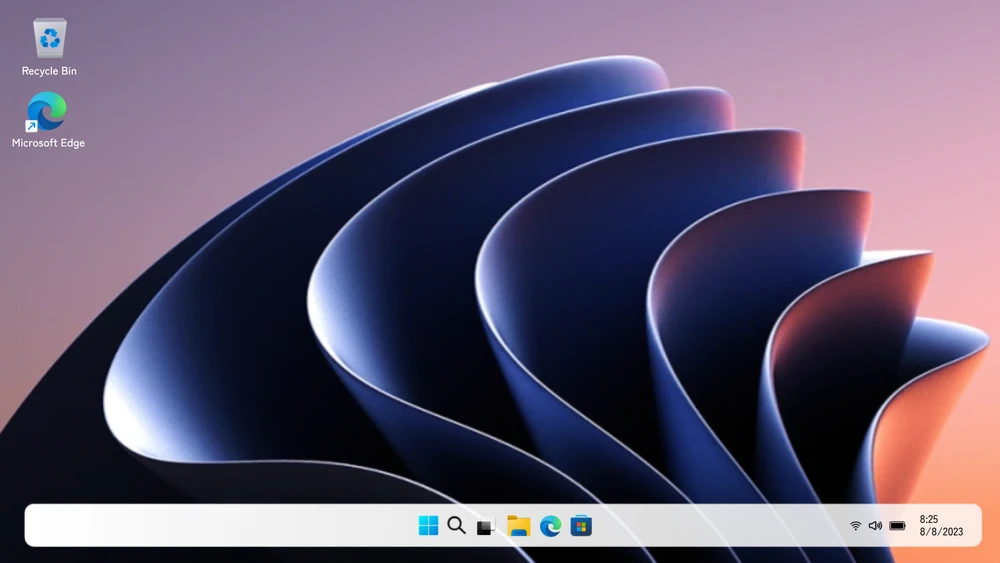Click the 'Microsoft Edge' label text
Image resolution: width=1000 pixels, height=563 pixels.
coord(48,143)
